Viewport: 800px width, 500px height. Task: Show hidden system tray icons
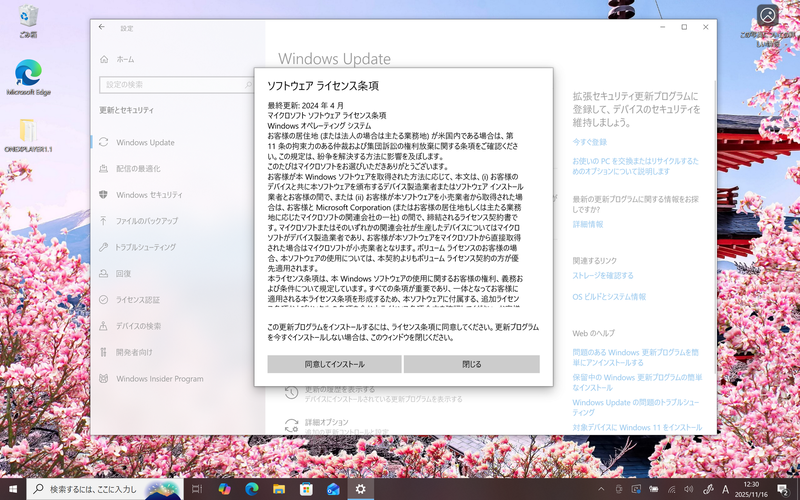[601, 489]
